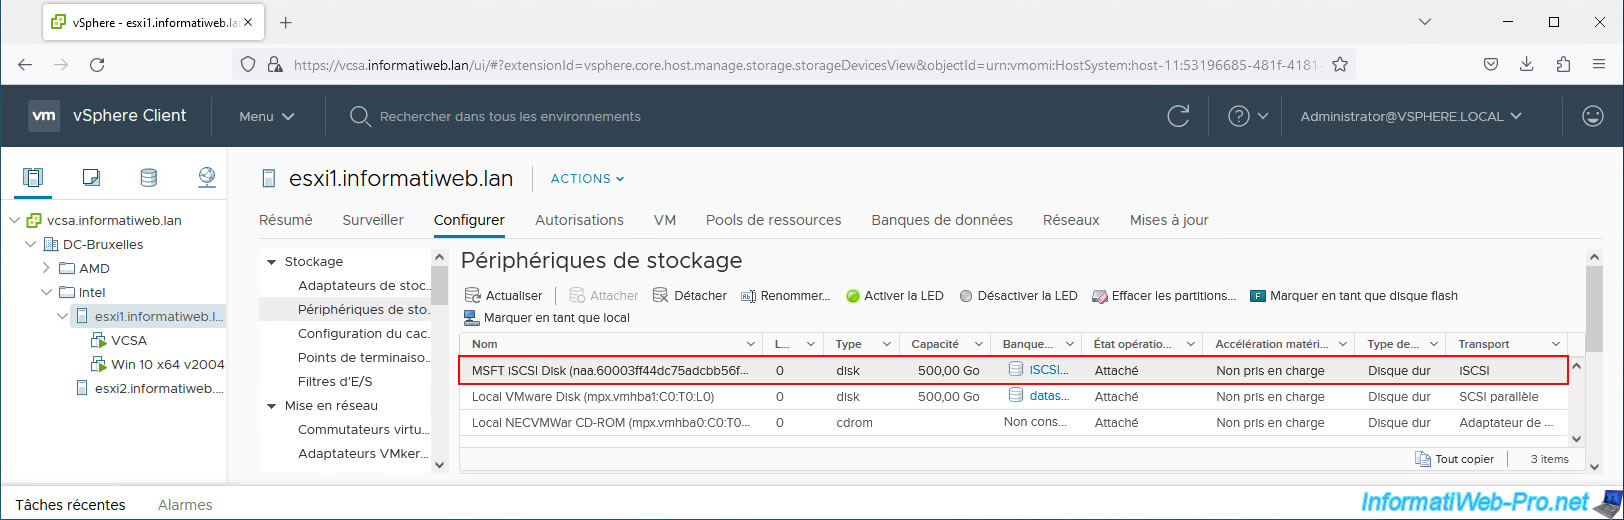Expand the AMD folder node
Viewport: 1624px width, 520px height.
click(46, 268)
